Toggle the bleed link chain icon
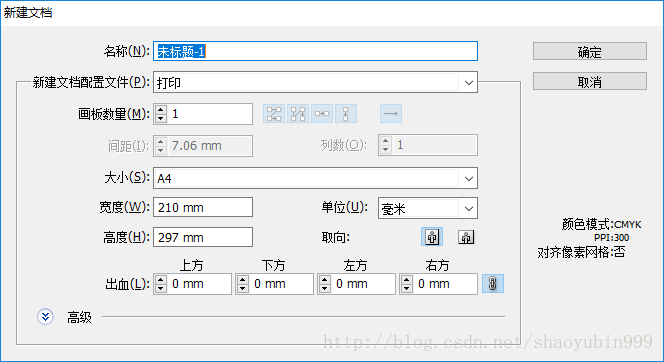664x362 pixels. 493,283
